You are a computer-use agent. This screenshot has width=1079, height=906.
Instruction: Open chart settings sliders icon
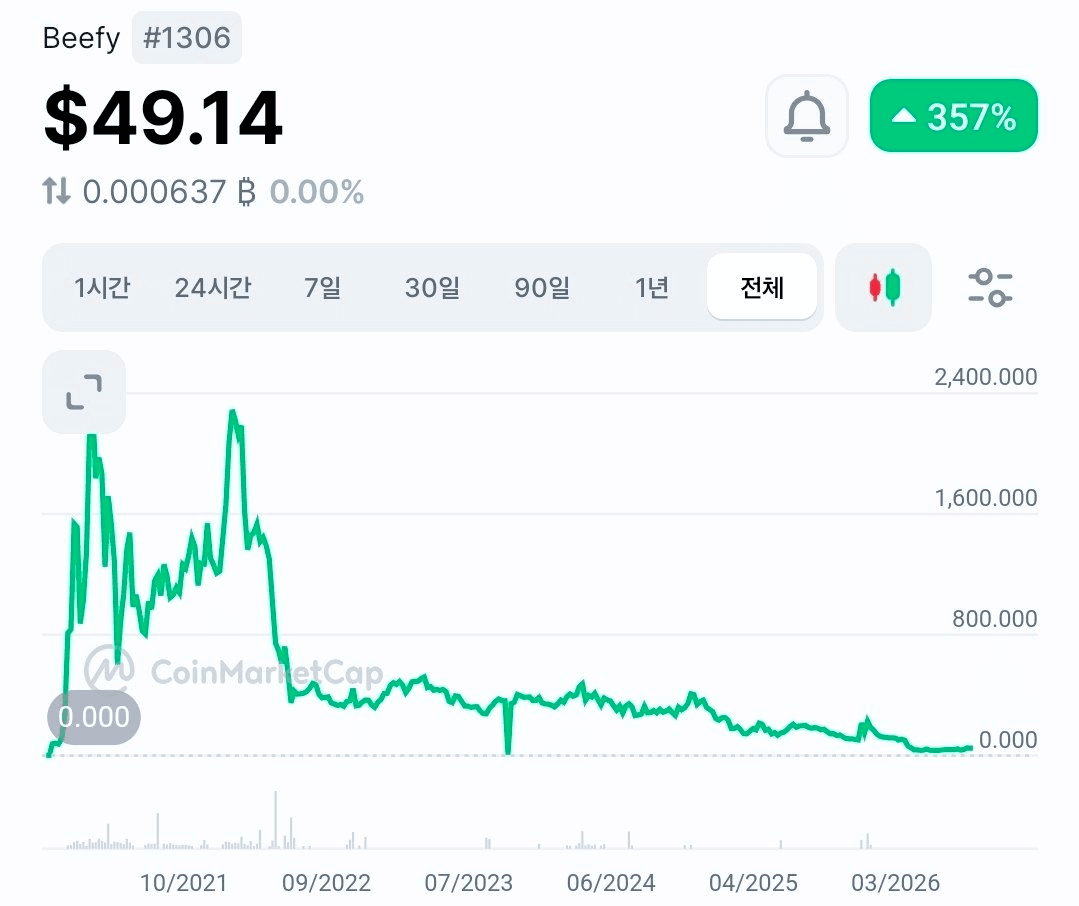[990, 287]
